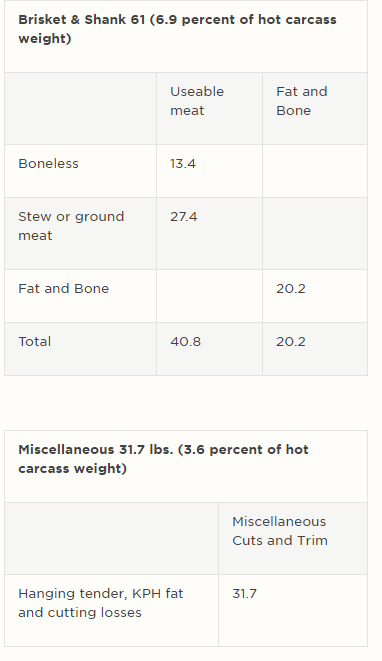
Task: Click the Brisket & Shank table heading
Action: 177,29
